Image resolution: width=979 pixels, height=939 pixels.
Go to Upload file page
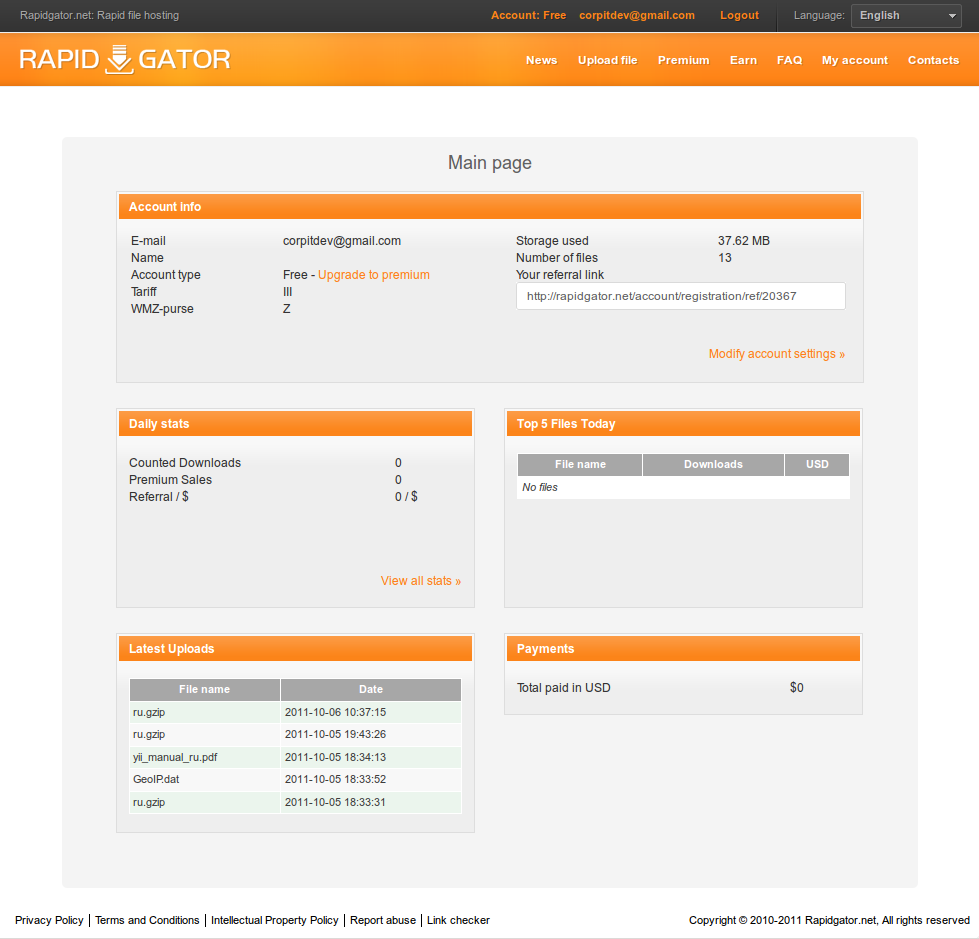(608, 60)
